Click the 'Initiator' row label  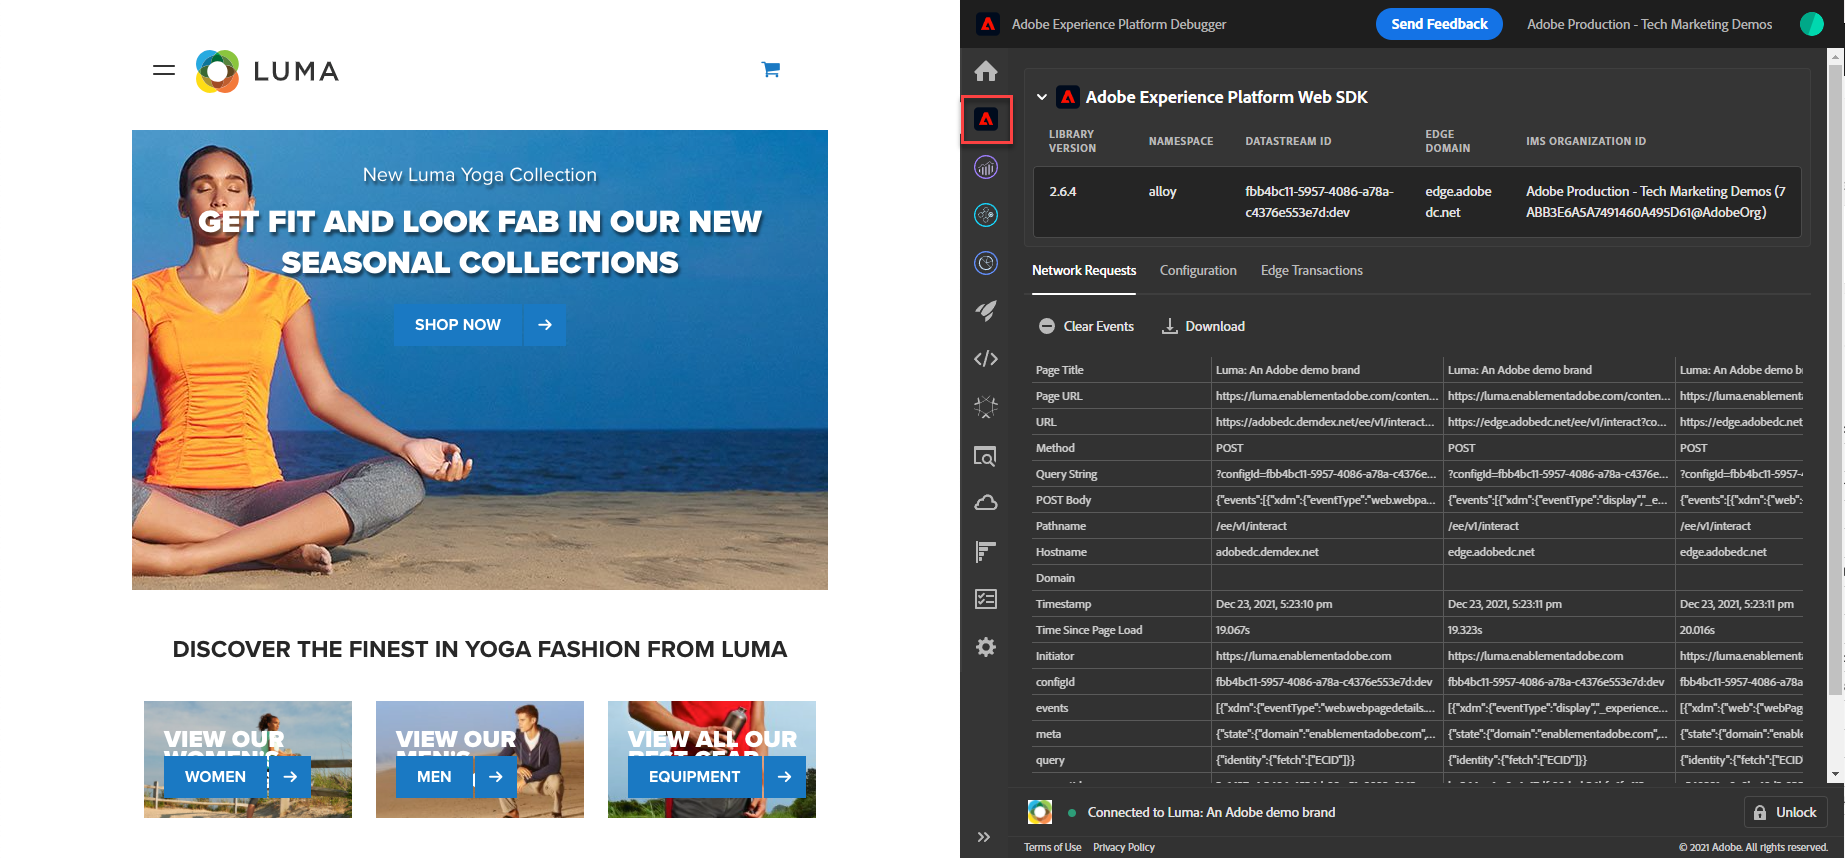(x=1055, y=656)
